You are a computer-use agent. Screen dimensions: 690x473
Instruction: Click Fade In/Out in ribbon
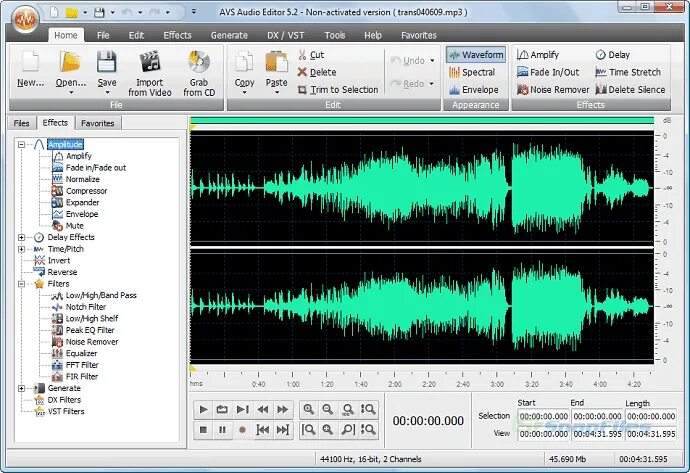pos(548,72)
